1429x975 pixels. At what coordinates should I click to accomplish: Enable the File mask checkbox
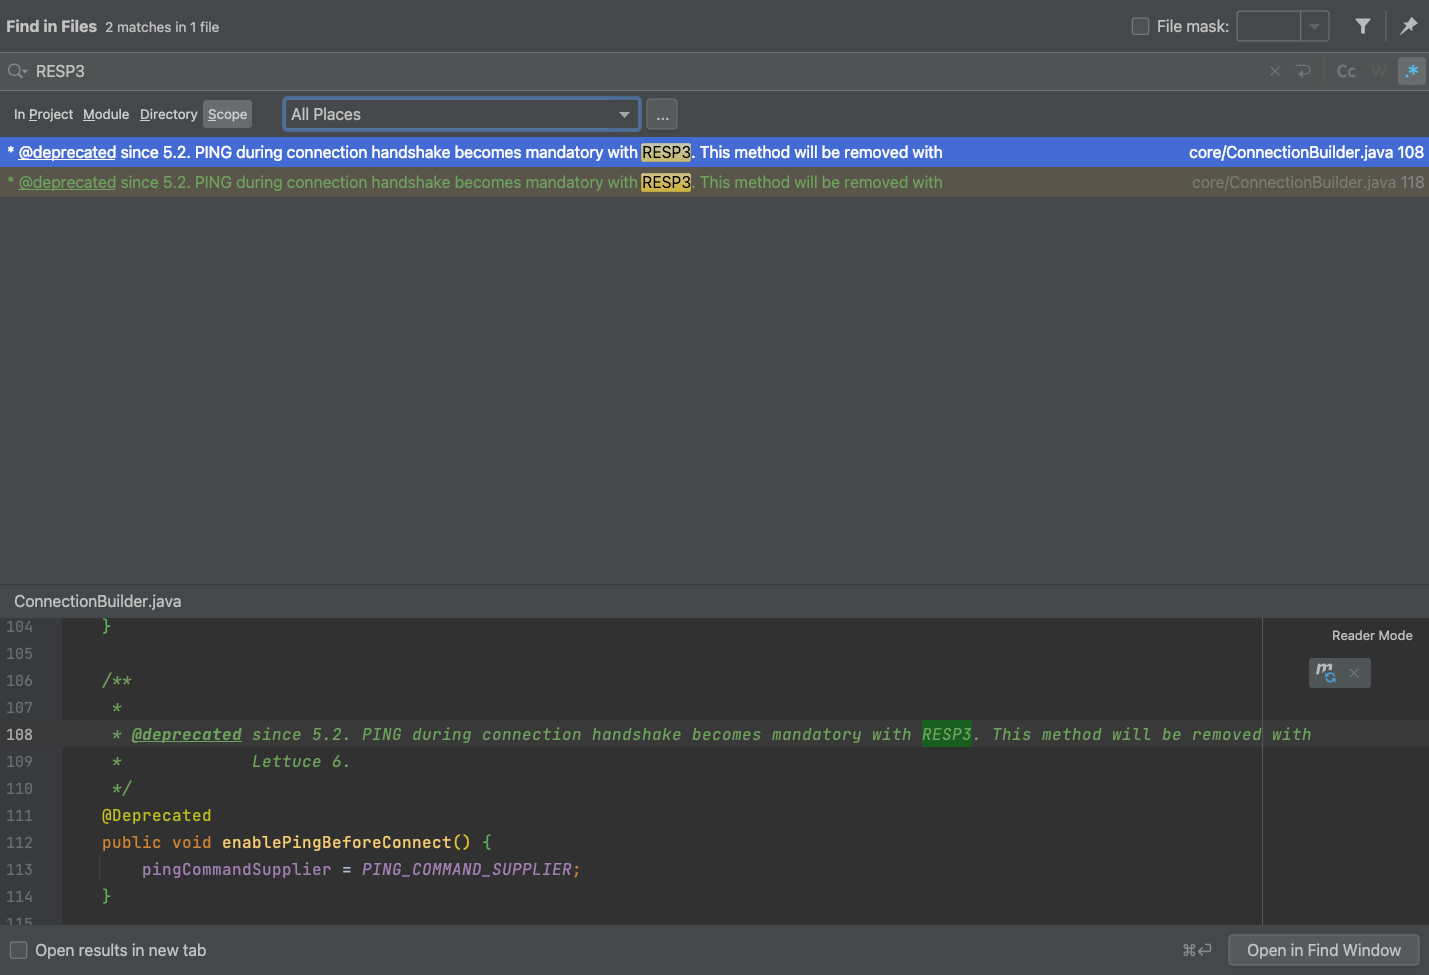pyautogui.click(x=1140, y=26)
